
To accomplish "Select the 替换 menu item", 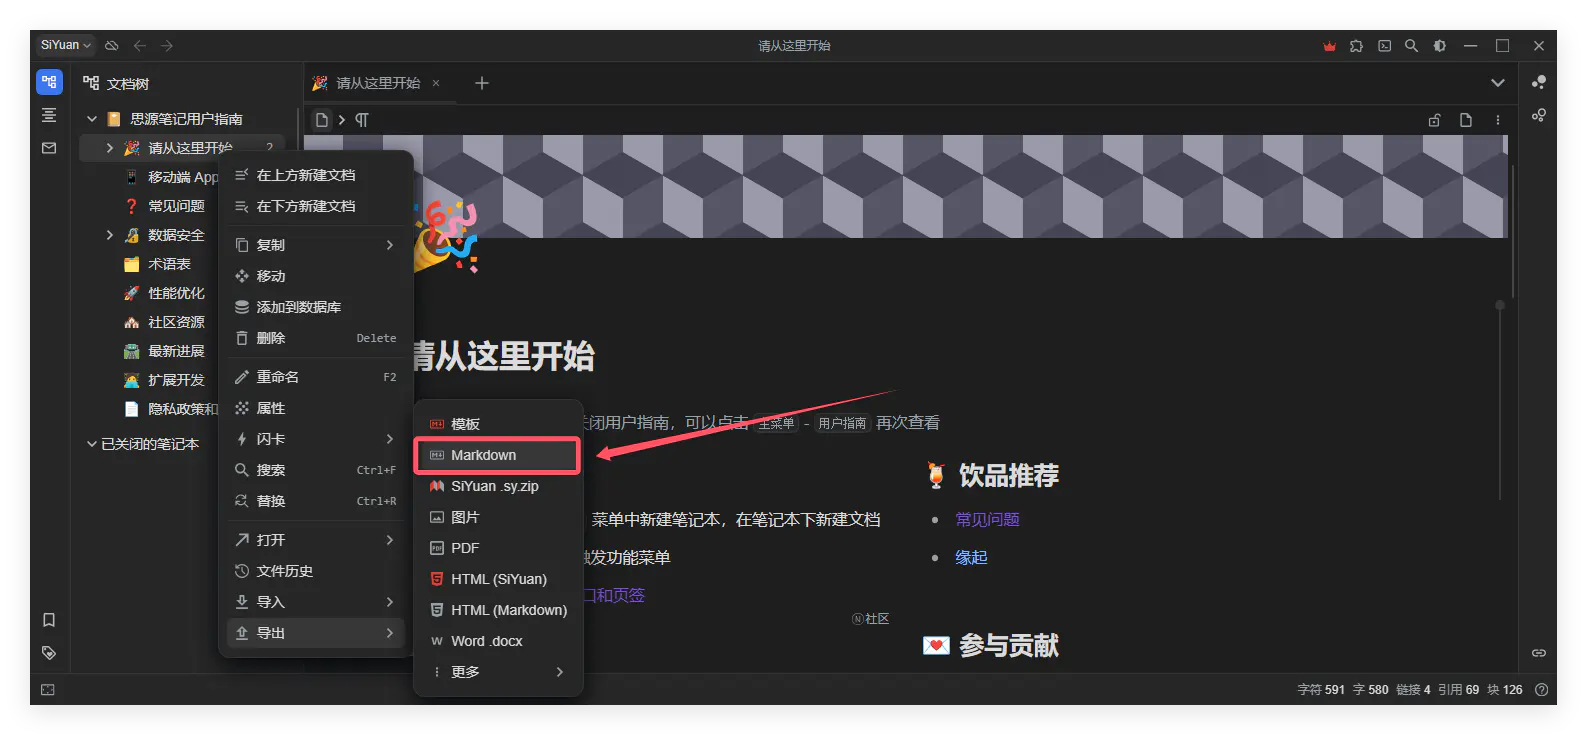I will click(315, 501).
